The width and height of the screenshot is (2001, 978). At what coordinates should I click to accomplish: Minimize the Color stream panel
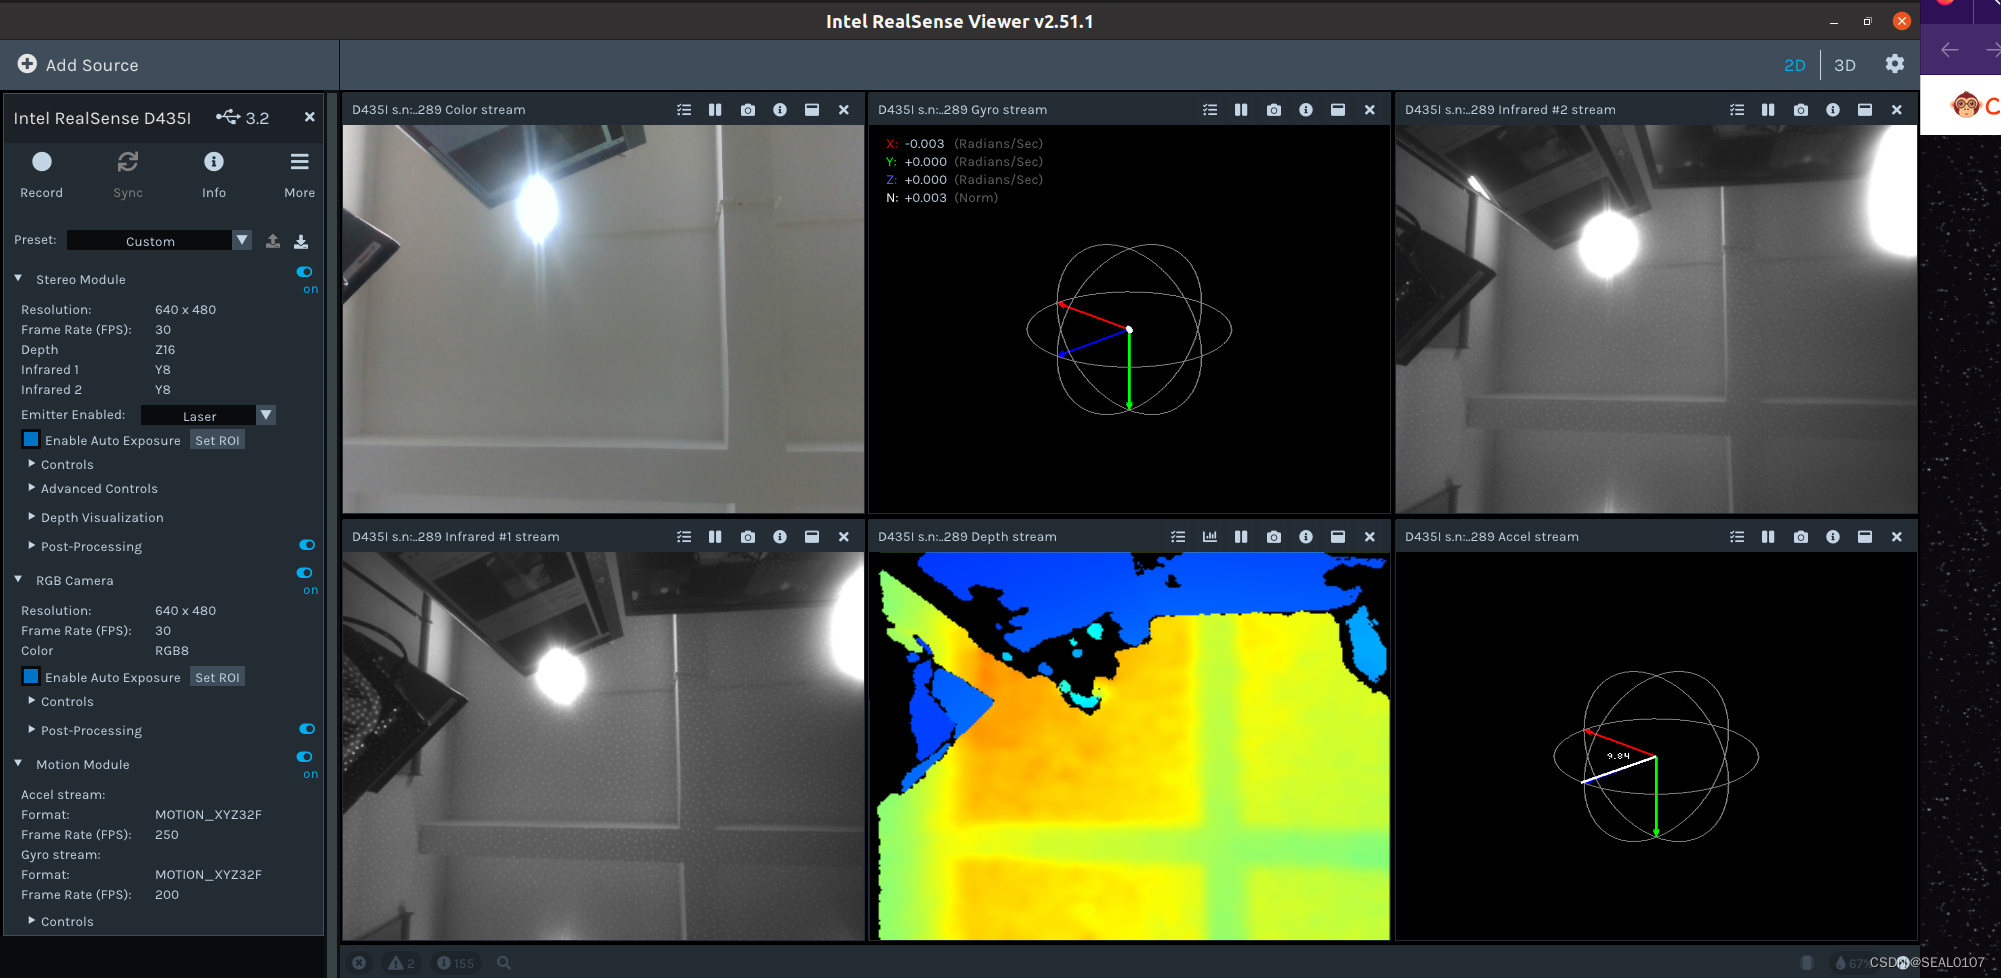click(x=812, y=110)
